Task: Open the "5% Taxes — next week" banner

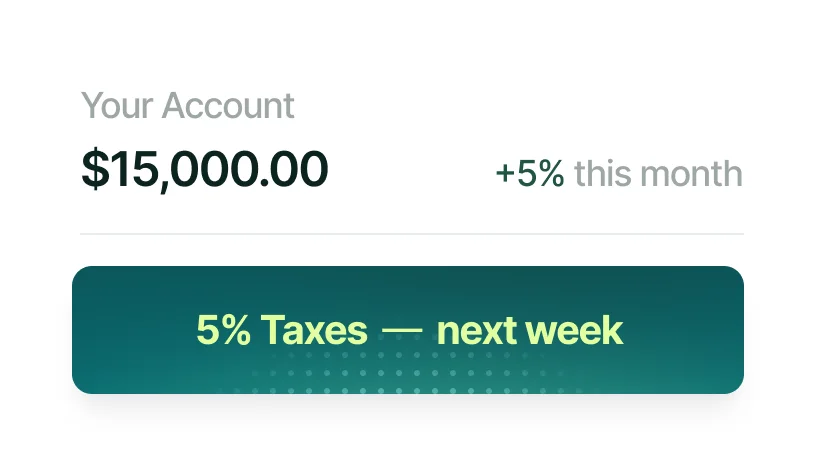Action: (408, 329)
